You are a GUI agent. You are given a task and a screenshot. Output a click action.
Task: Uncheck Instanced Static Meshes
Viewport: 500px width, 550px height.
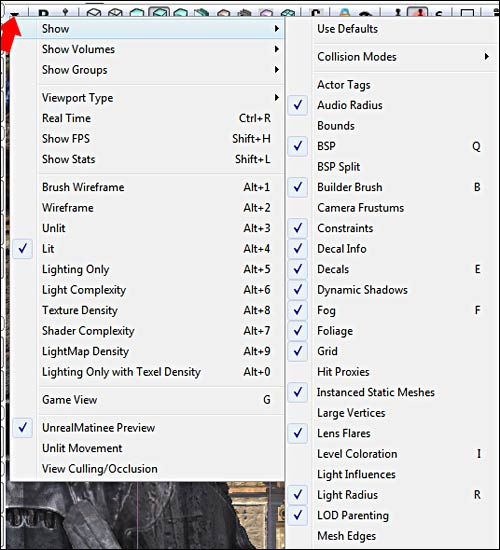point(393,392)
